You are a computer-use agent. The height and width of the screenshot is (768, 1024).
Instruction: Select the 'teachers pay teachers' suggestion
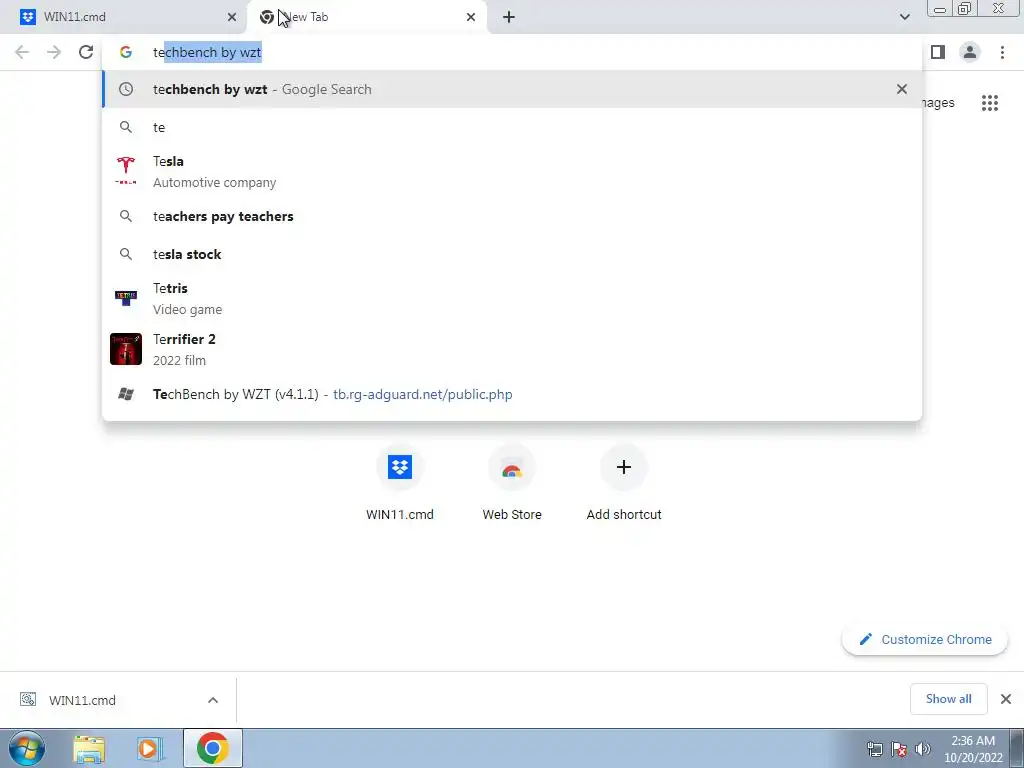(512, 216)
